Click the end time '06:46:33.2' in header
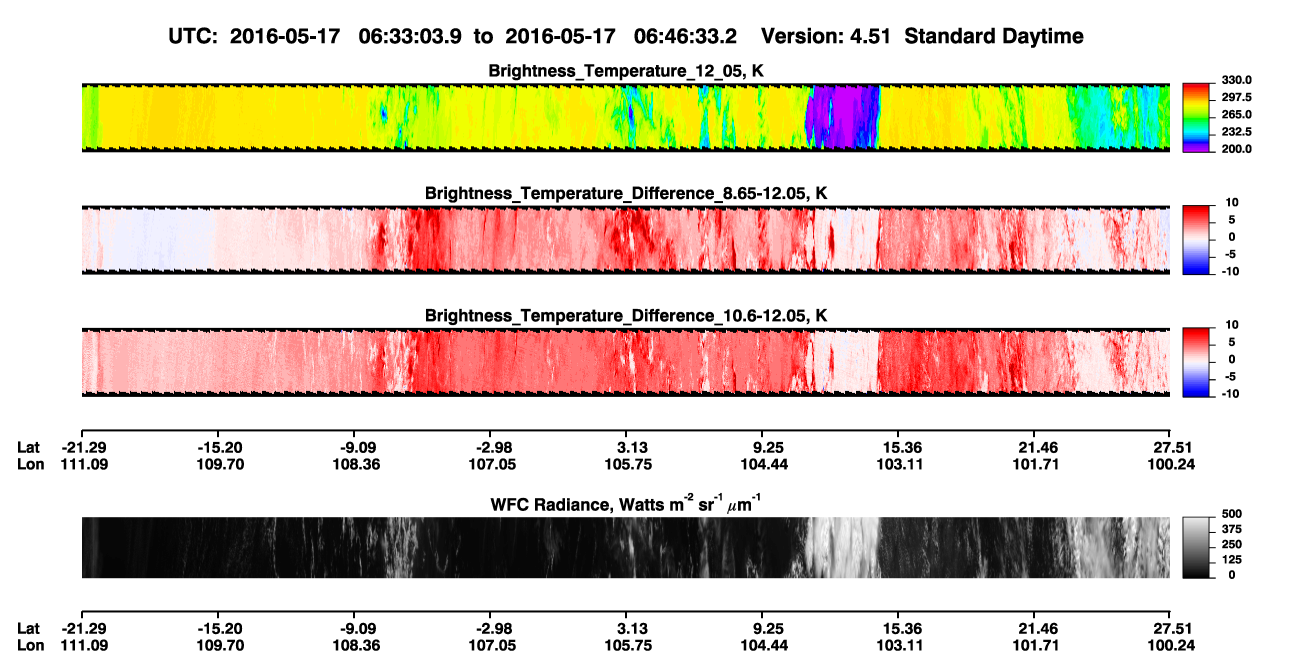The width and height of the screenshot is (1300, 667). click(686, 37)
